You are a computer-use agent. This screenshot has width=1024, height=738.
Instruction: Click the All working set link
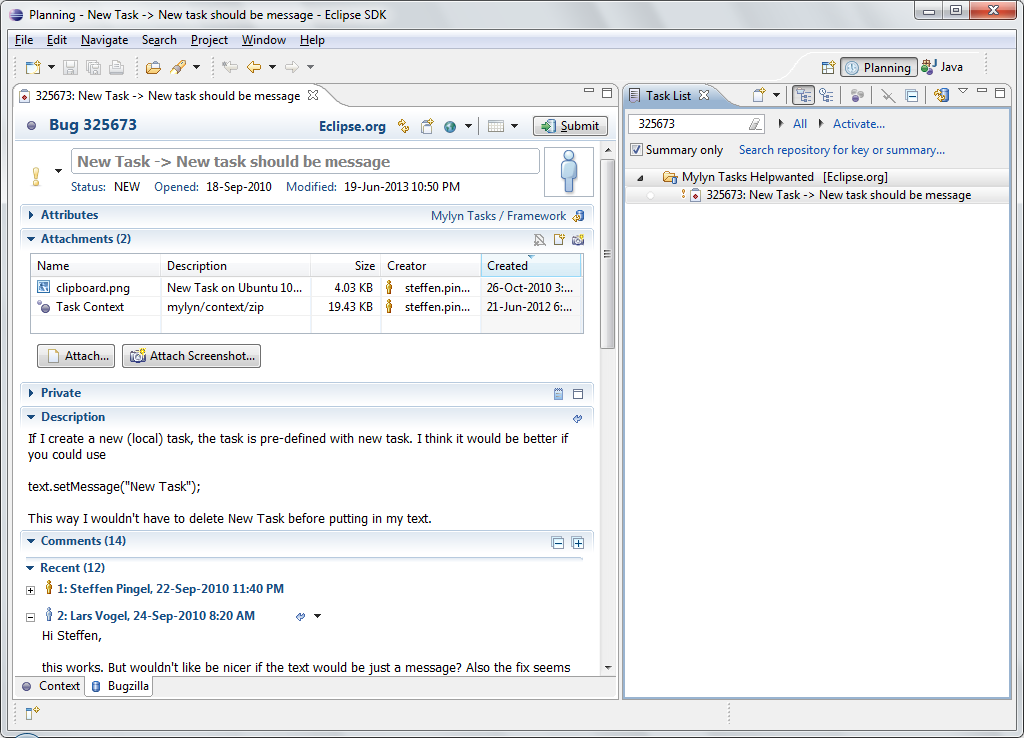point(800,123)
